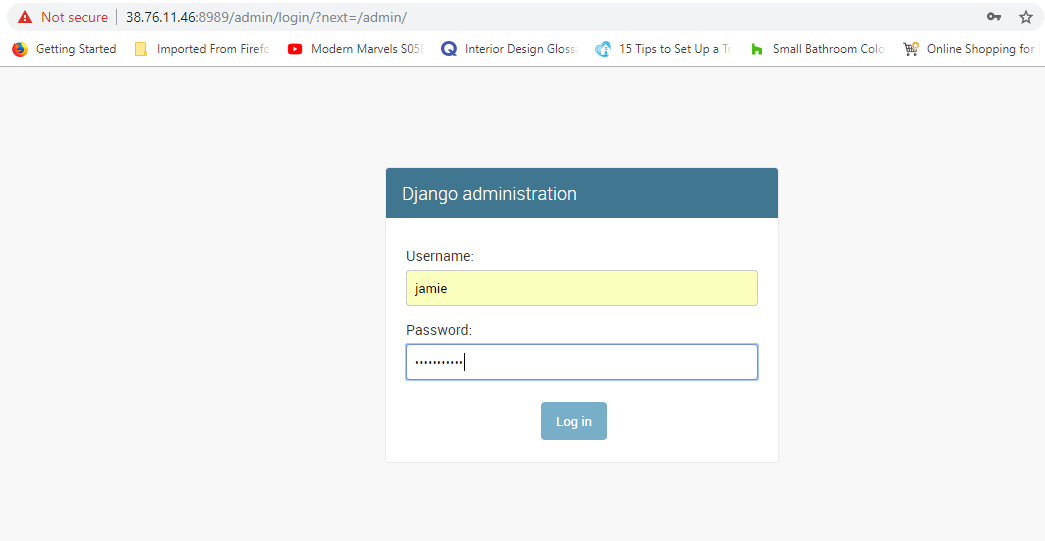Open the Modern Marvels YouTube bookmark
1045x541 pixels.
pos(355,49)
